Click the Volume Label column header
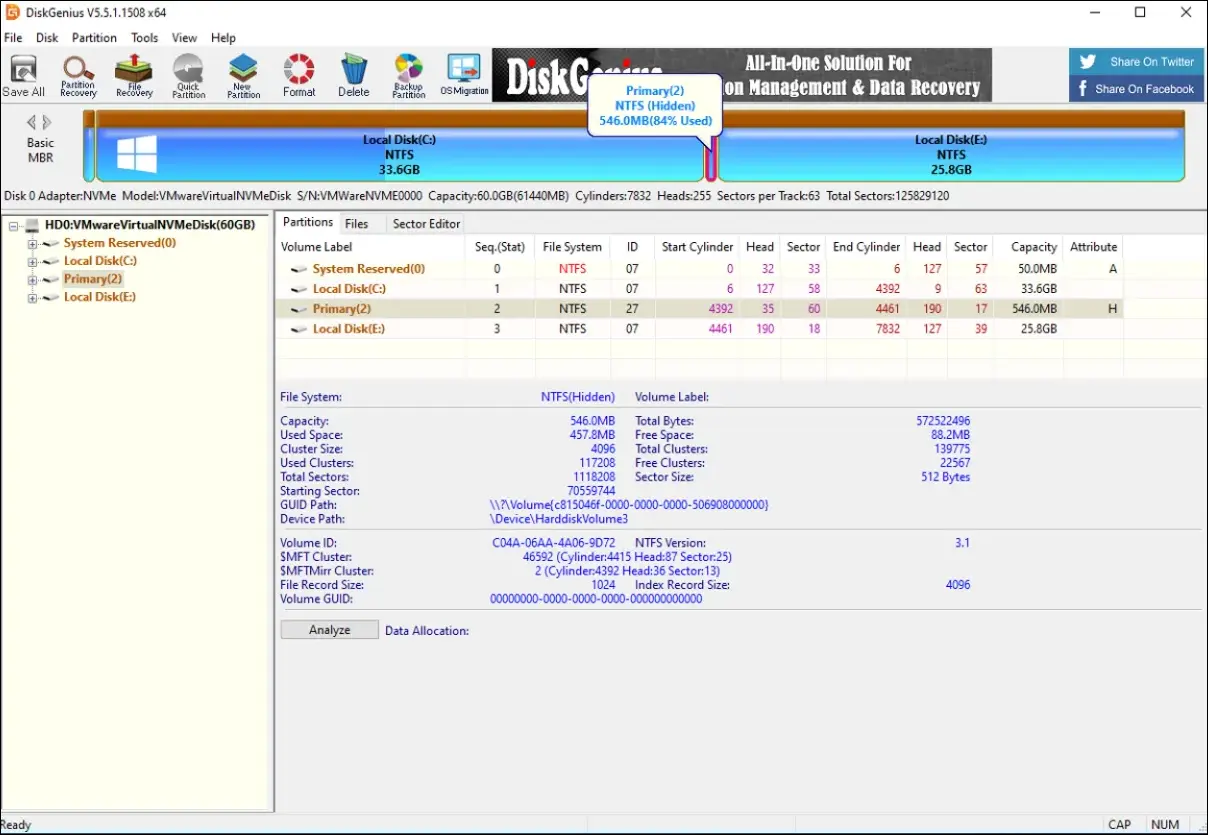 pos(370,247)
